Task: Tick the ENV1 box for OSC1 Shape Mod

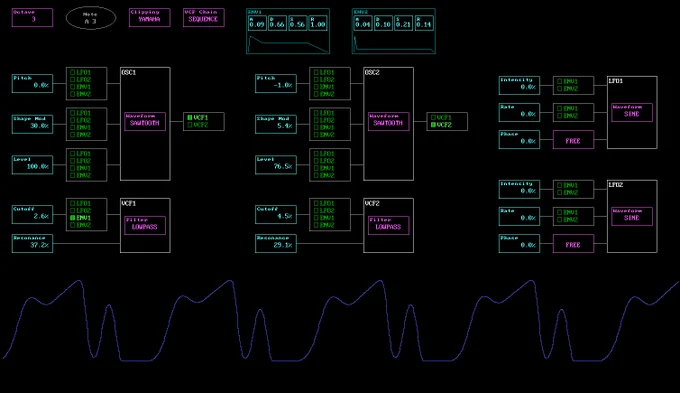Action: point(72,128)
